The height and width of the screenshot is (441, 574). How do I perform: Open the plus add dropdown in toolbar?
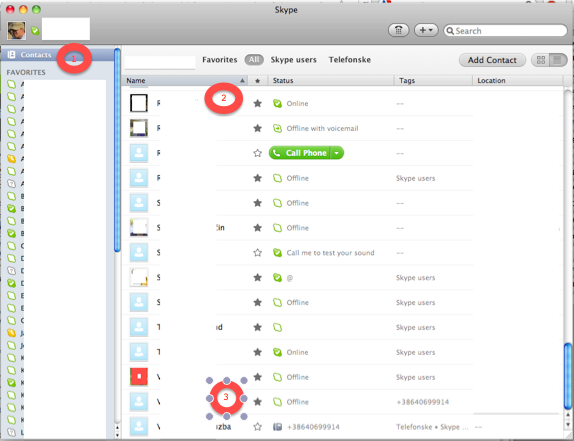426,30
